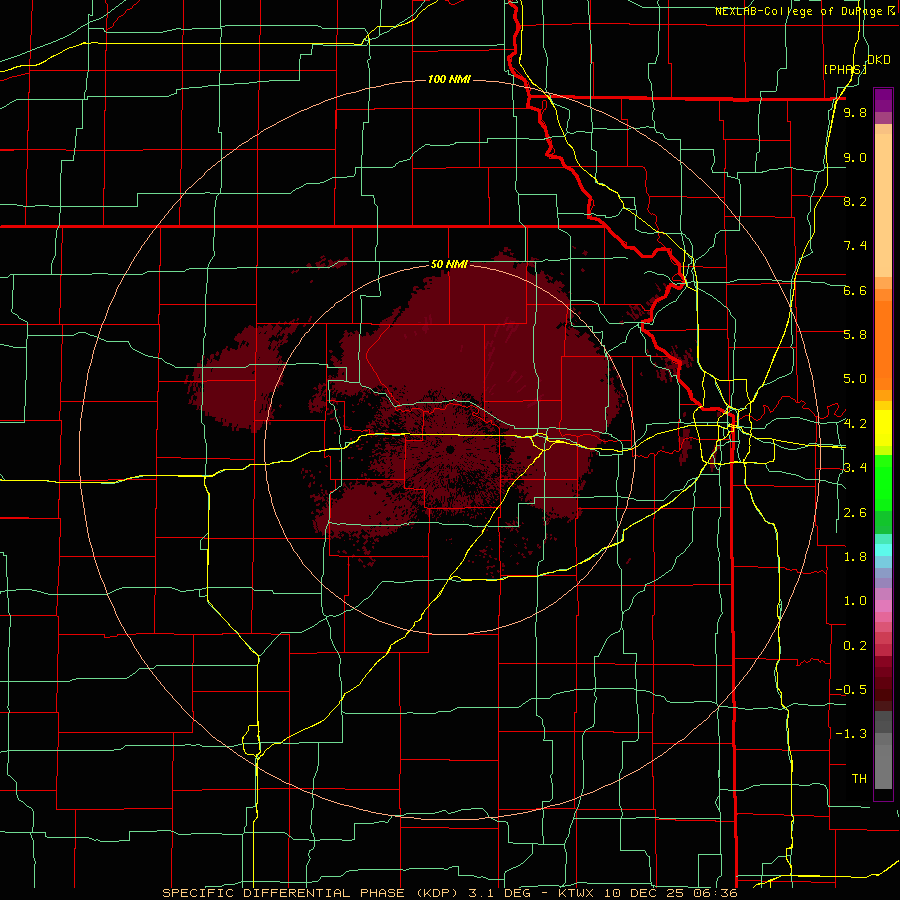This screenshot has width=900, height=900.
Task: Click the 1.8 value on the scale
Action: [855, 557]
